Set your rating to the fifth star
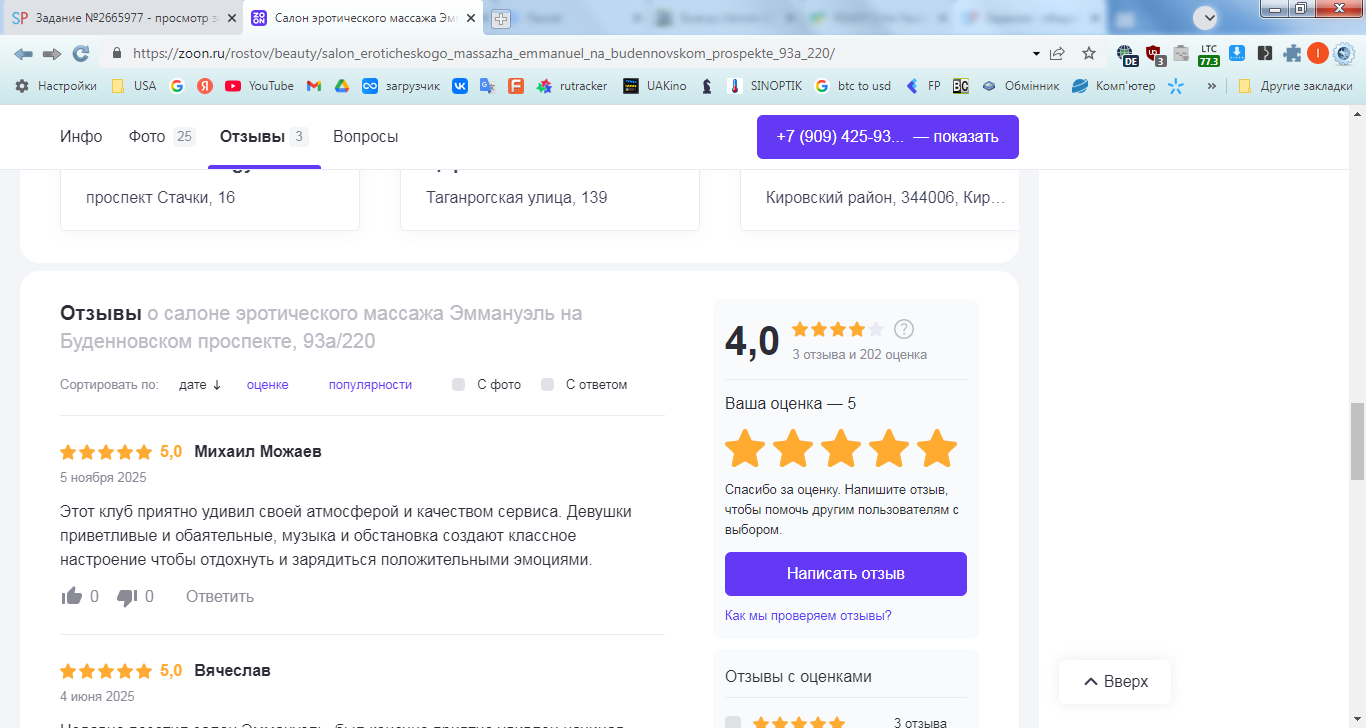Screen dimensions: 1366x728 click(x=937, y=448)
